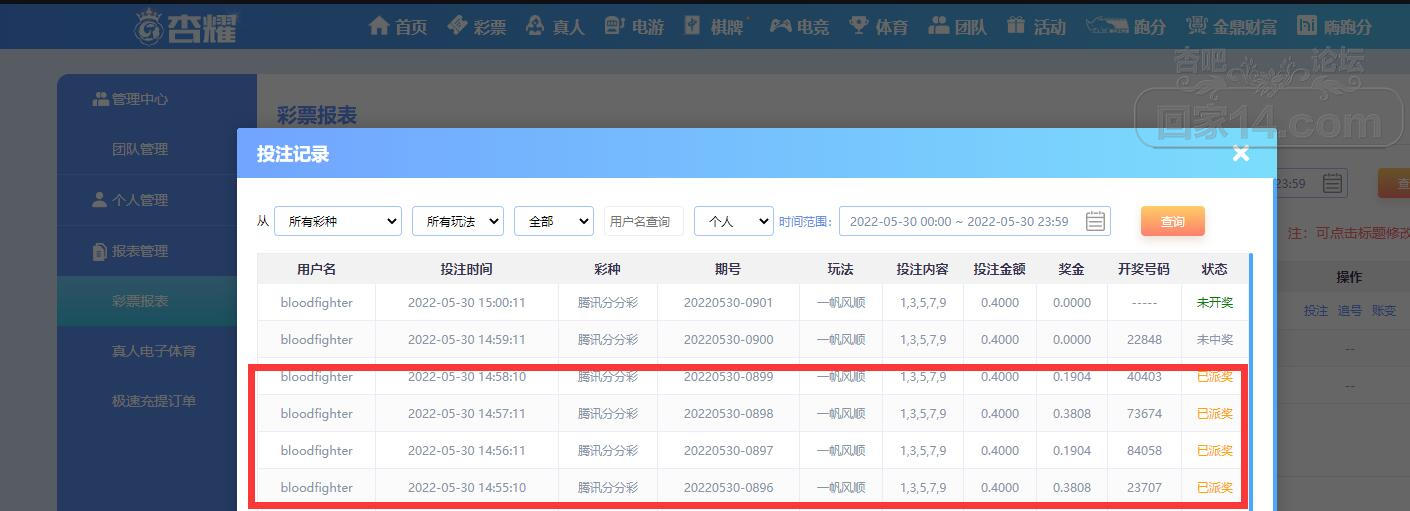Click the 时间范围 date range field
The image size is (1410, 511).
click(x=975, y=221)
